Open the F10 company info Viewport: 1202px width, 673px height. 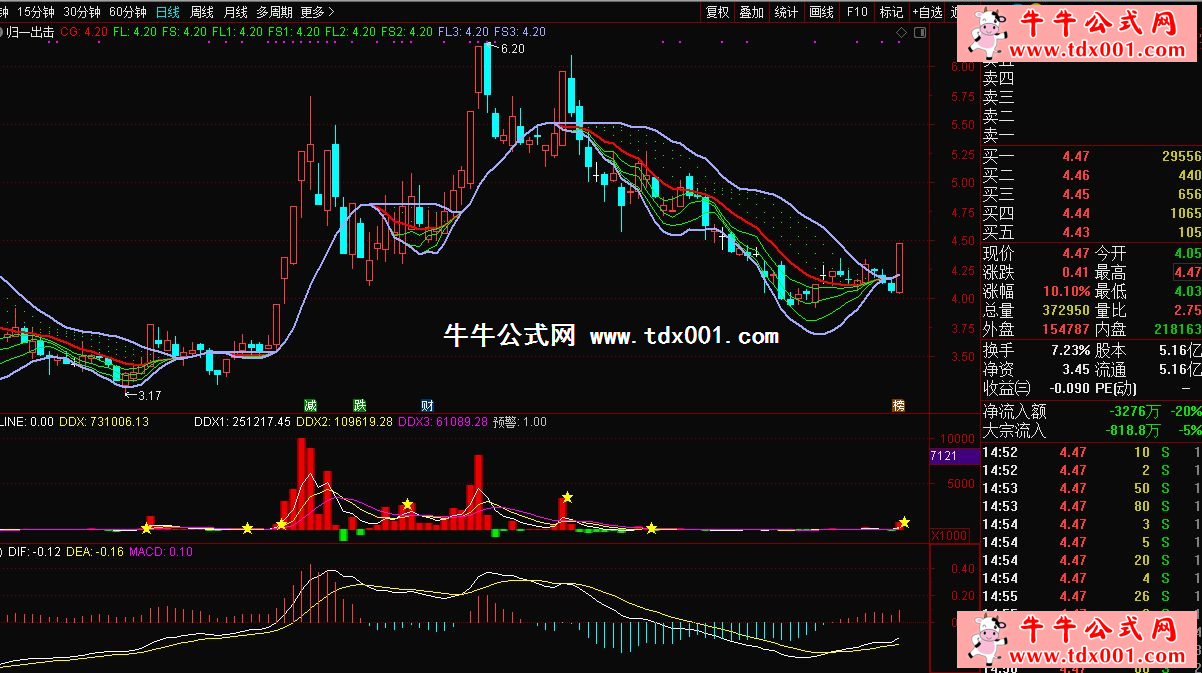857,12
